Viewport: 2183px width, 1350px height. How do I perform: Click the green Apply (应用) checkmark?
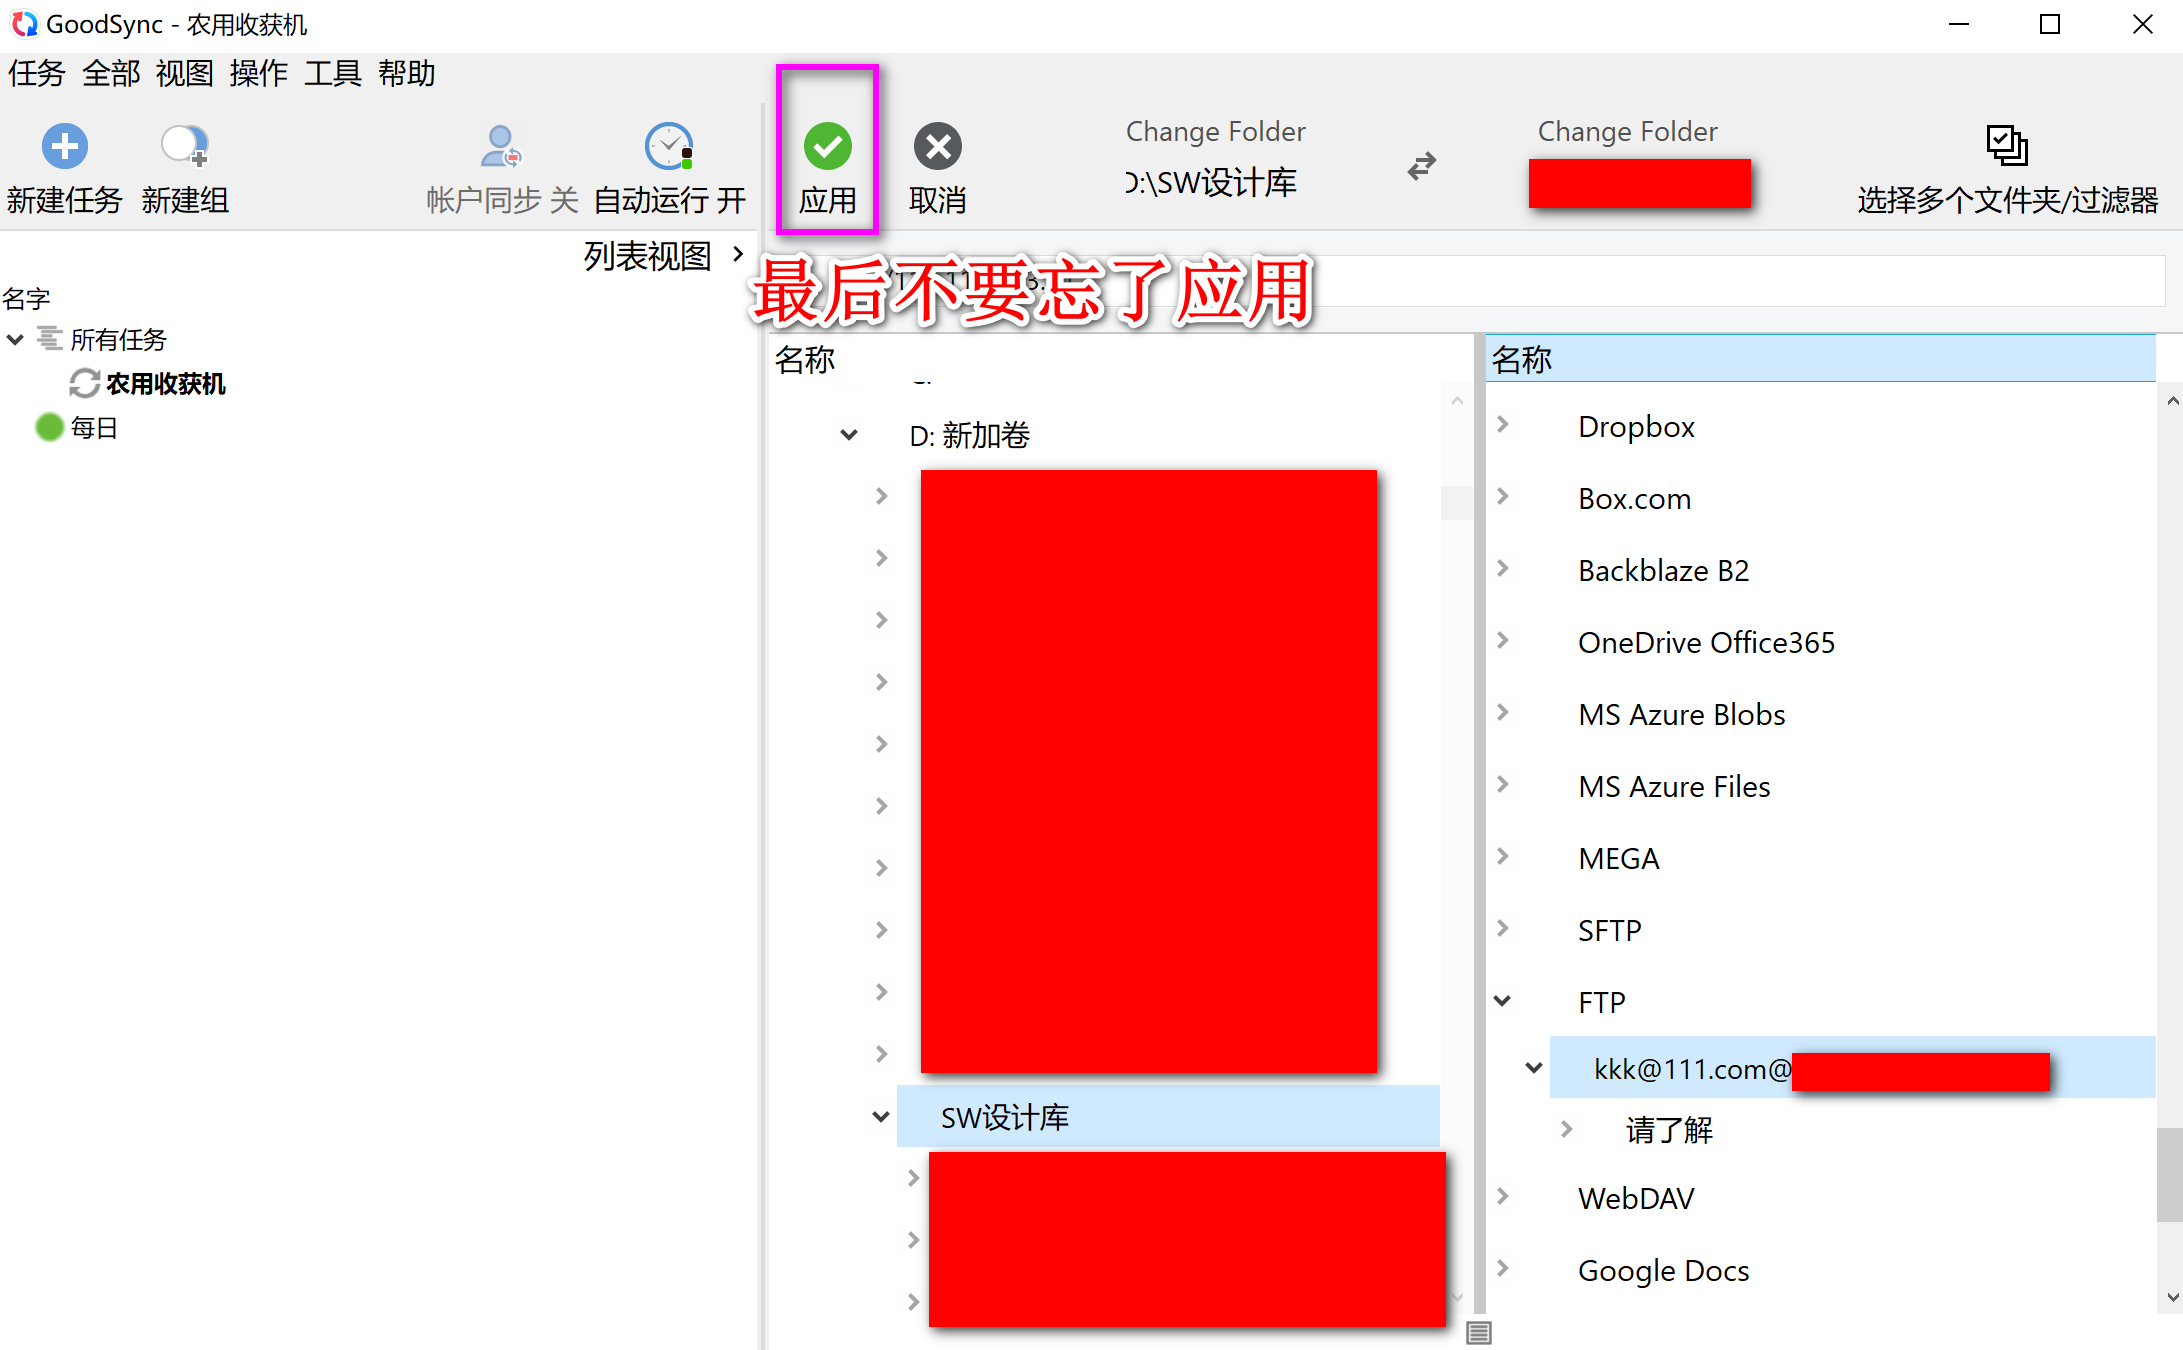click(x=828, y=147)
